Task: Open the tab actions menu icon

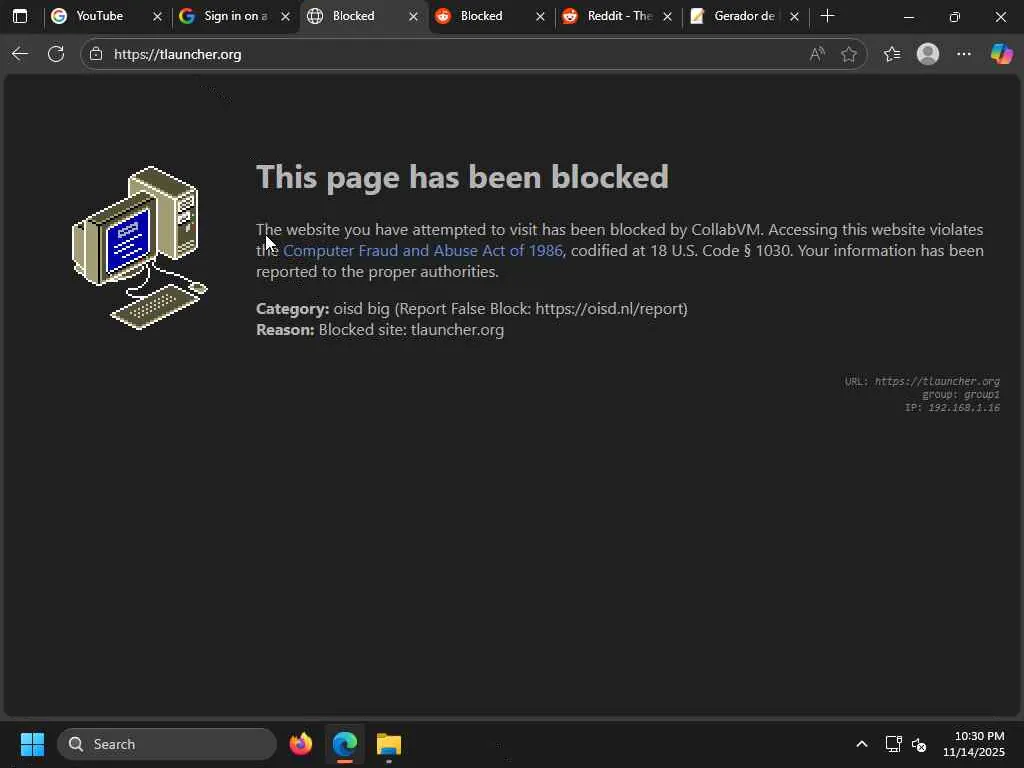Action: click(x=20, y=16)
